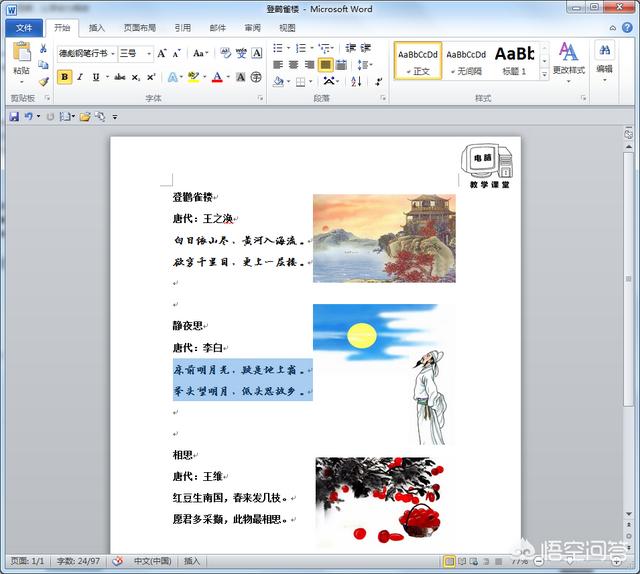Apply the 标题 1 Heading style
Screen dimensions: 640x574
coord(514,61)
